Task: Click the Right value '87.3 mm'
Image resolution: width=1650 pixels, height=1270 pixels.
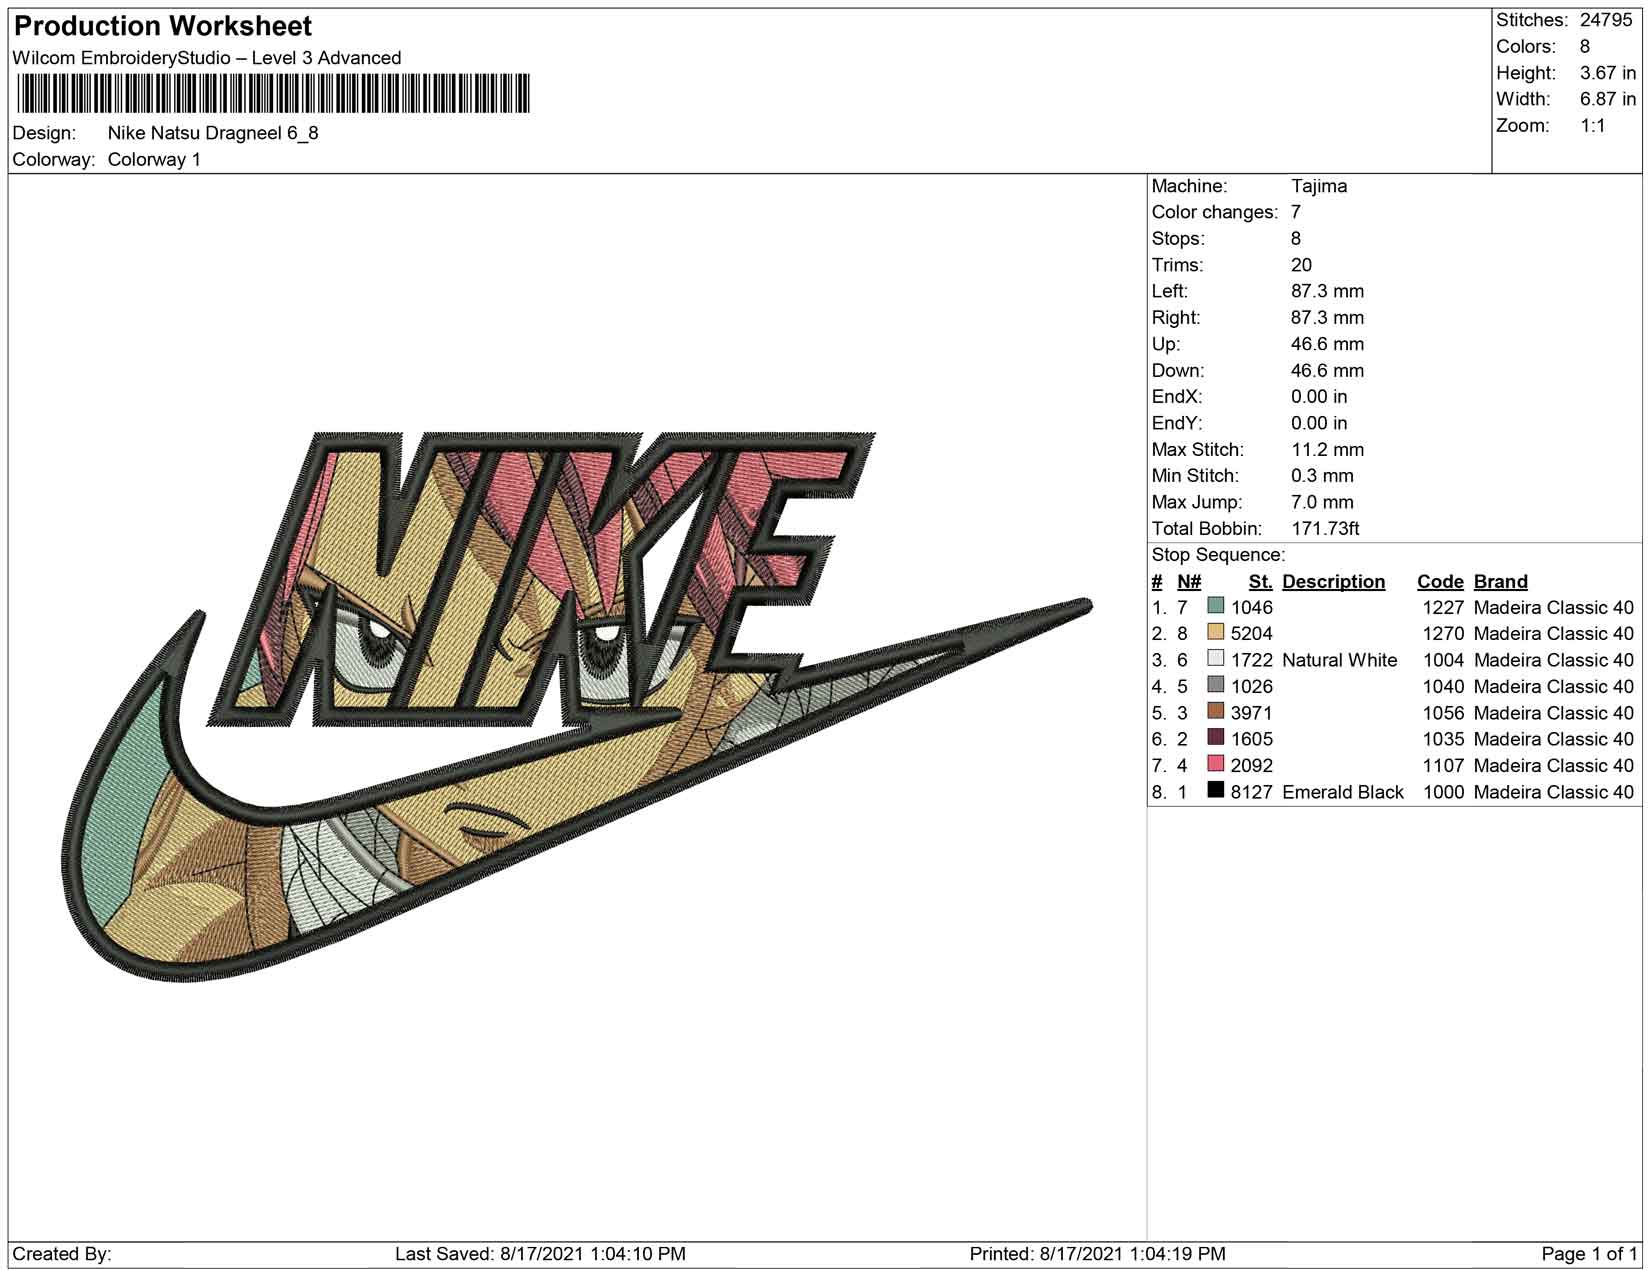Action: coord(1327,318)
